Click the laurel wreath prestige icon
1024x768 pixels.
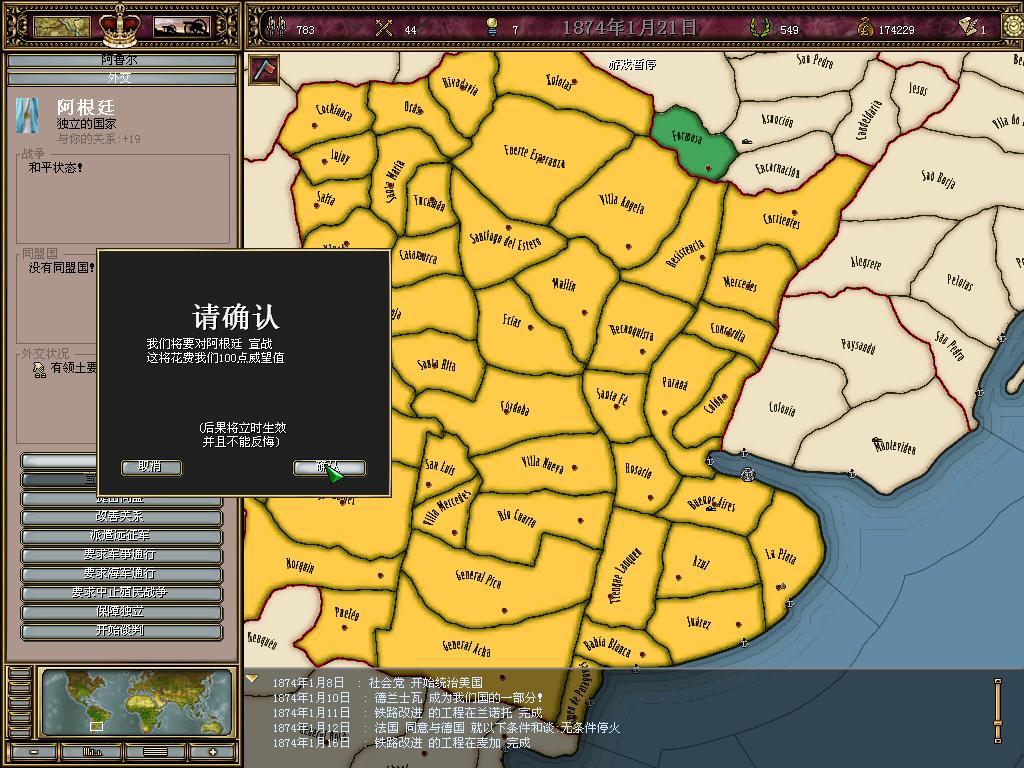coord(759,27)
